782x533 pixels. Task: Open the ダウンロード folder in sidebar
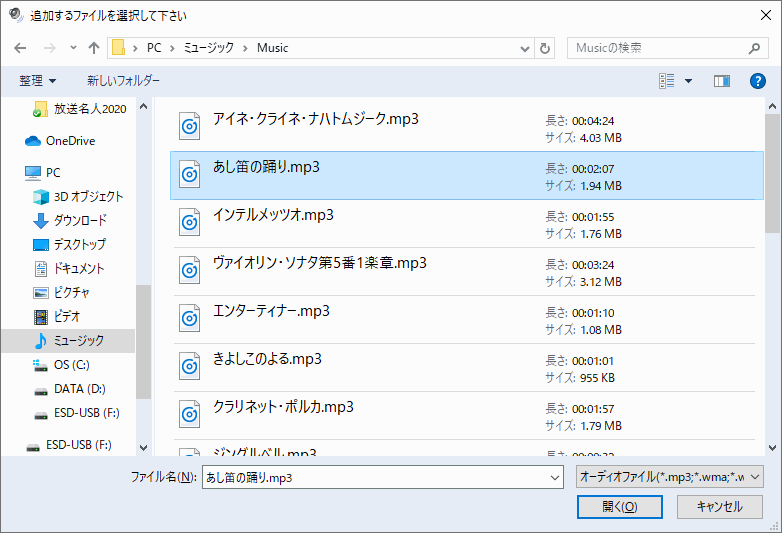point(80,220)
